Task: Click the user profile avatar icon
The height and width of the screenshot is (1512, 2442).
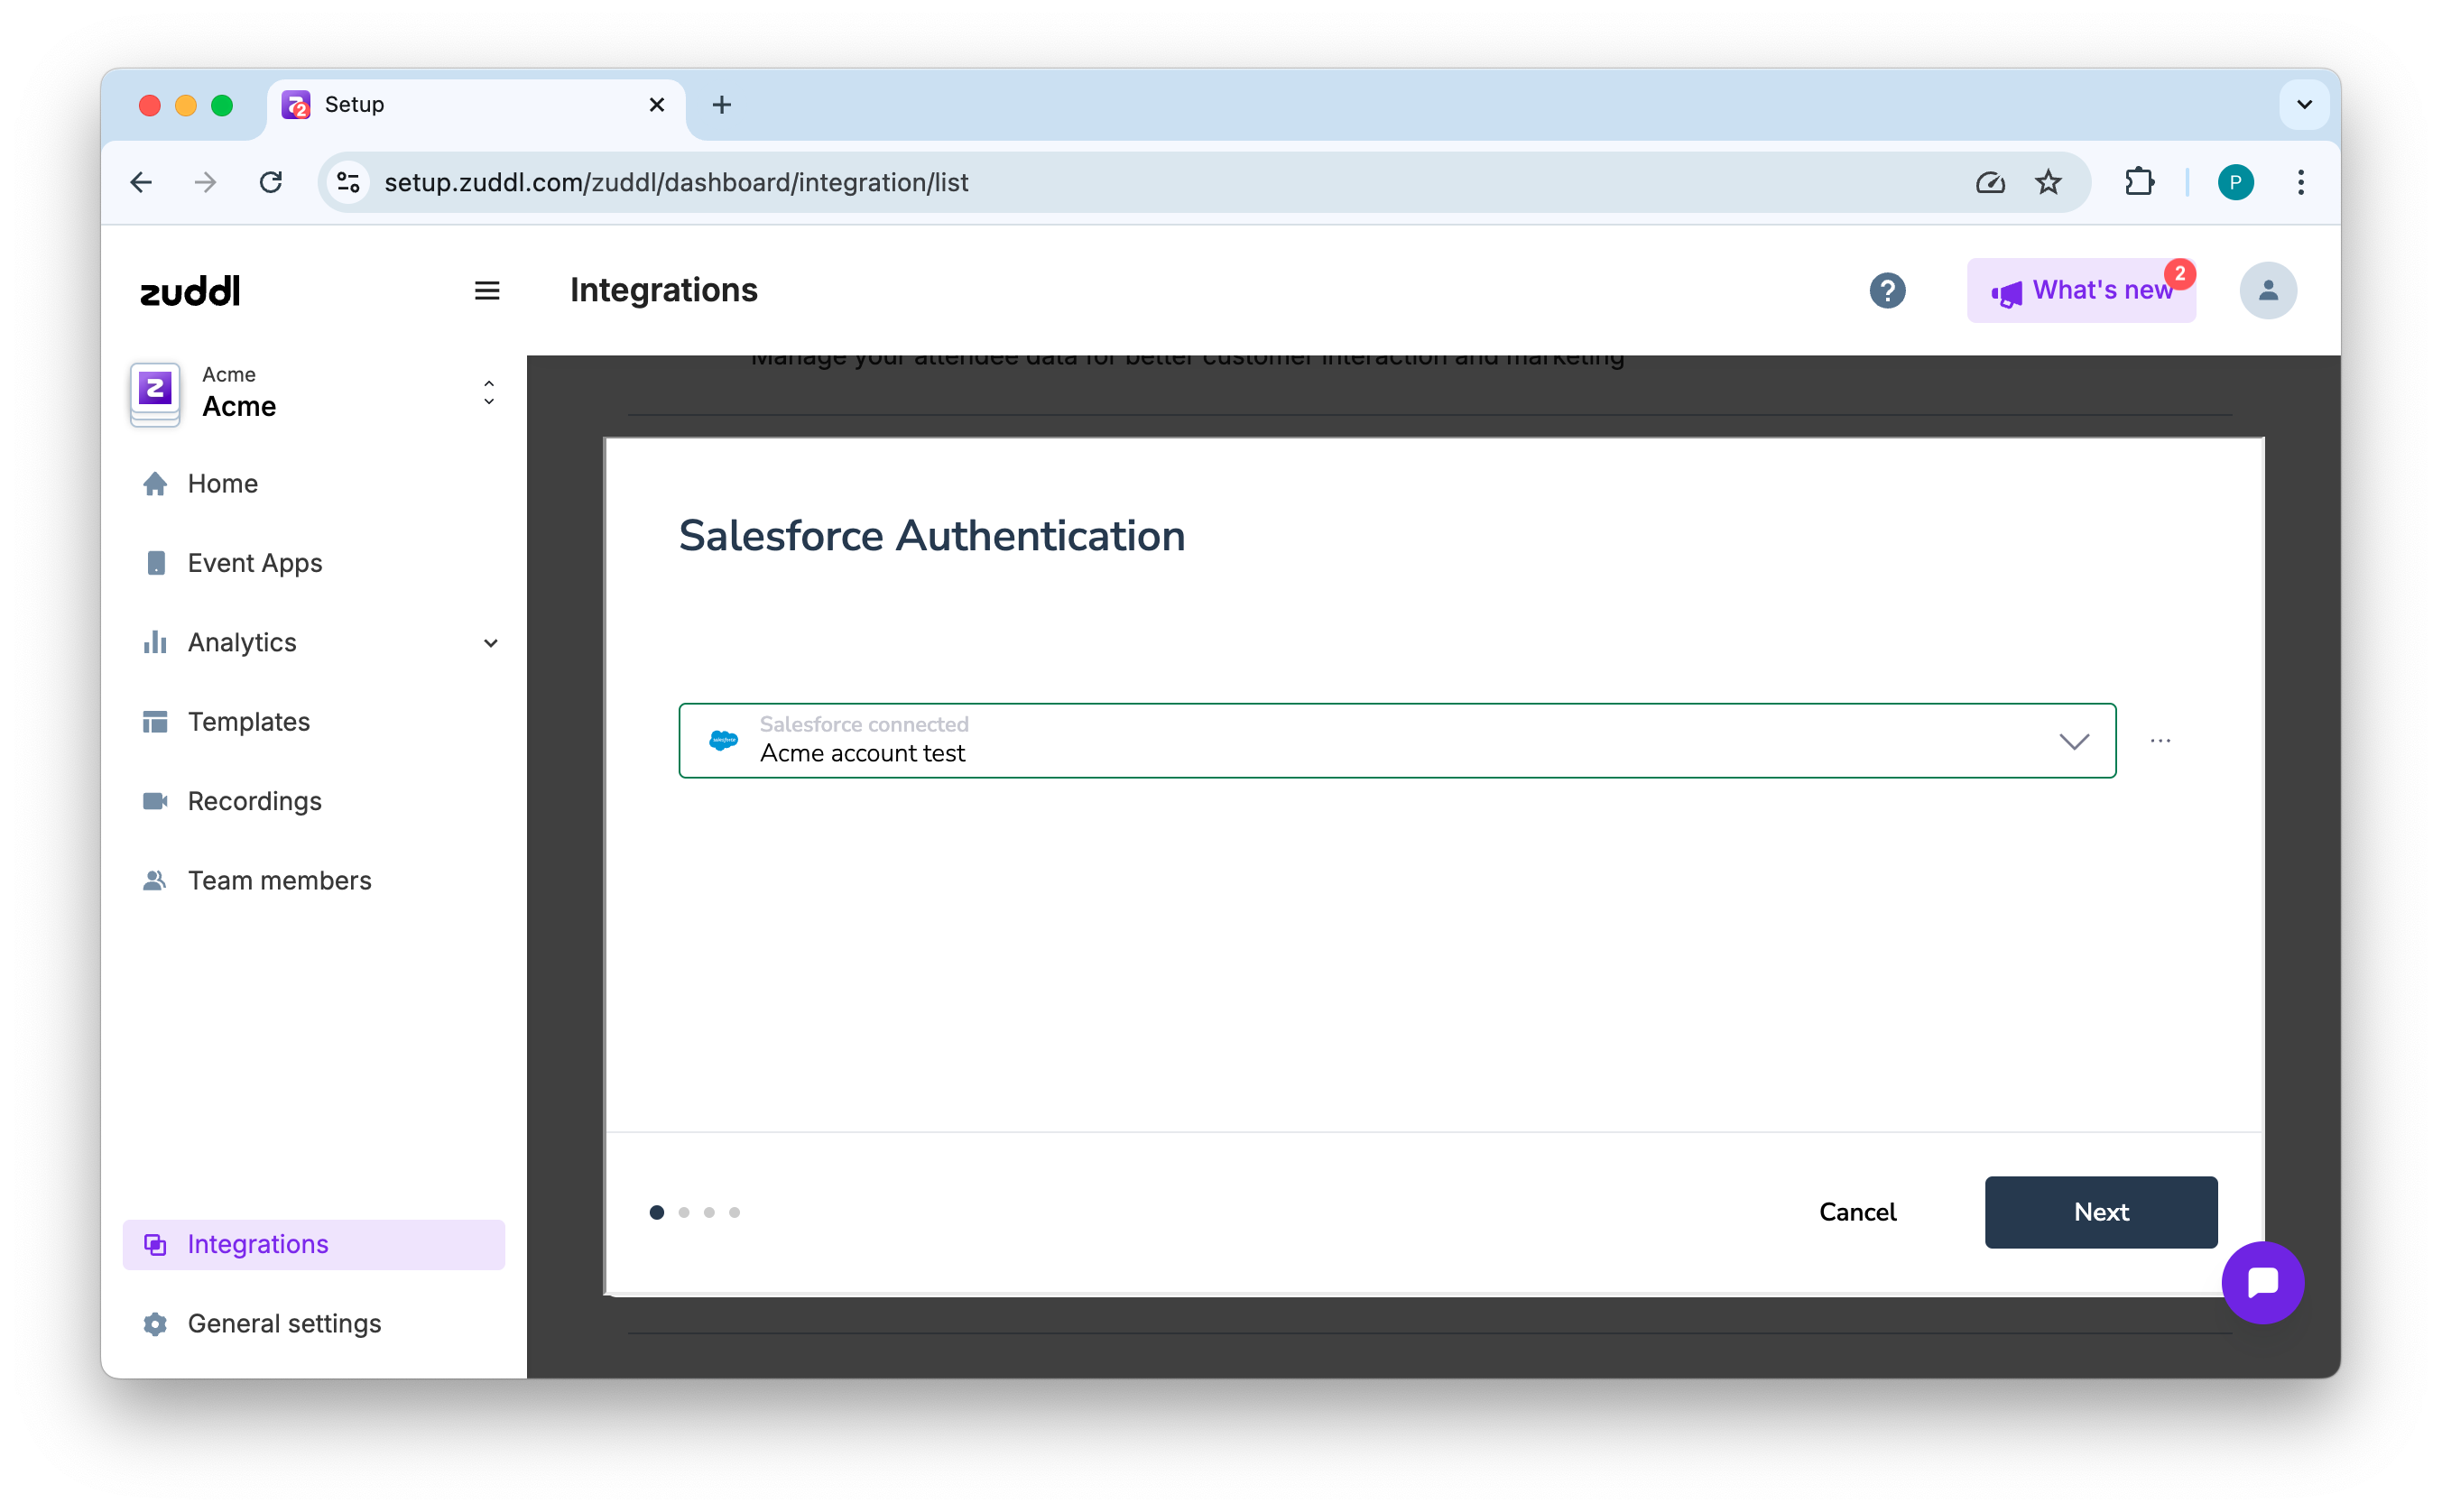Action: click(x=2267, y=291)
